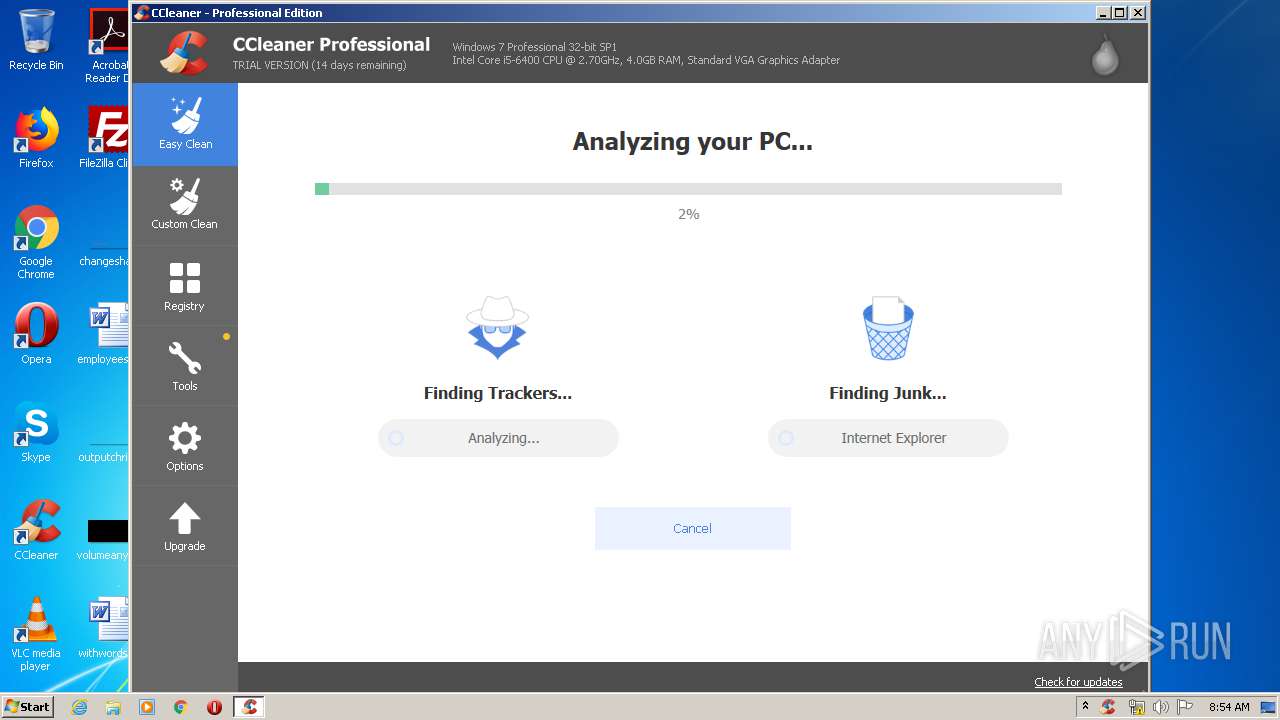This screenshot has width=1280, height=720.
Task: Click the CCleaner tray icon
Action: tap(1108, 707)
